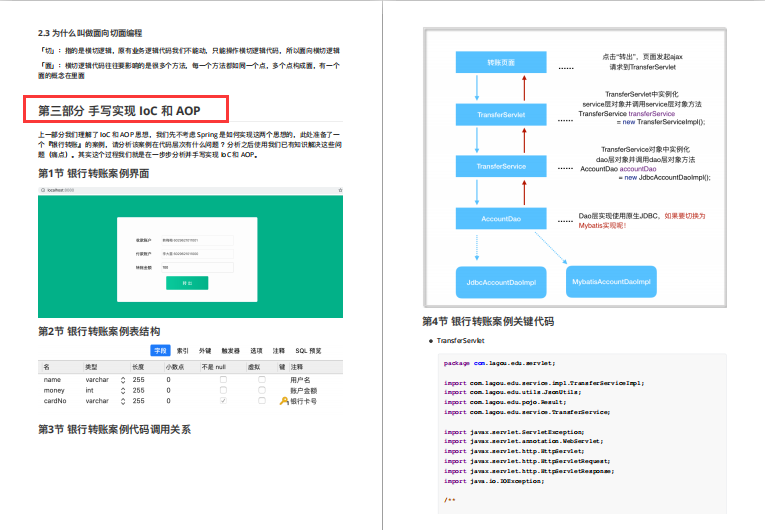Click the TransferService diagram box
The height and width of the screenshot is (530, 765).
coord(501,166)
